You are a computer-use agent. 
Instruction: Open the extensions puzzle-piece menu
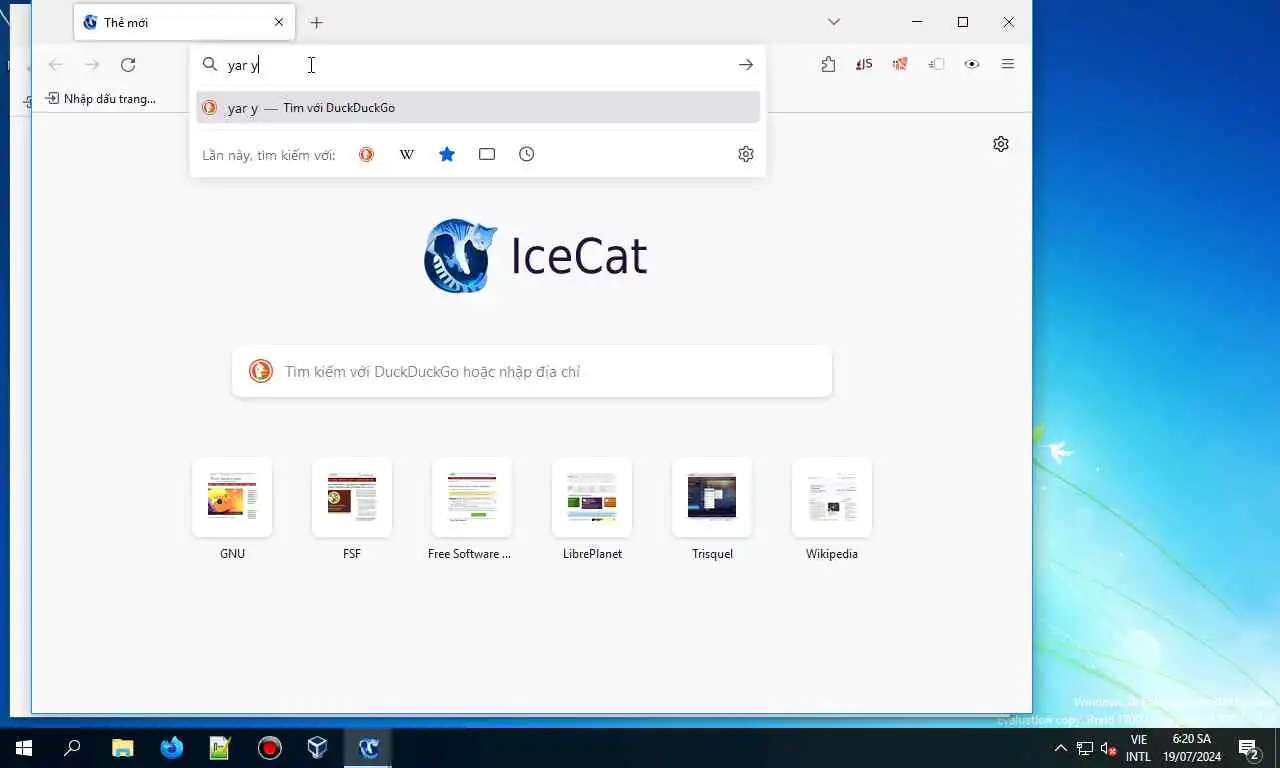point(828,64)
